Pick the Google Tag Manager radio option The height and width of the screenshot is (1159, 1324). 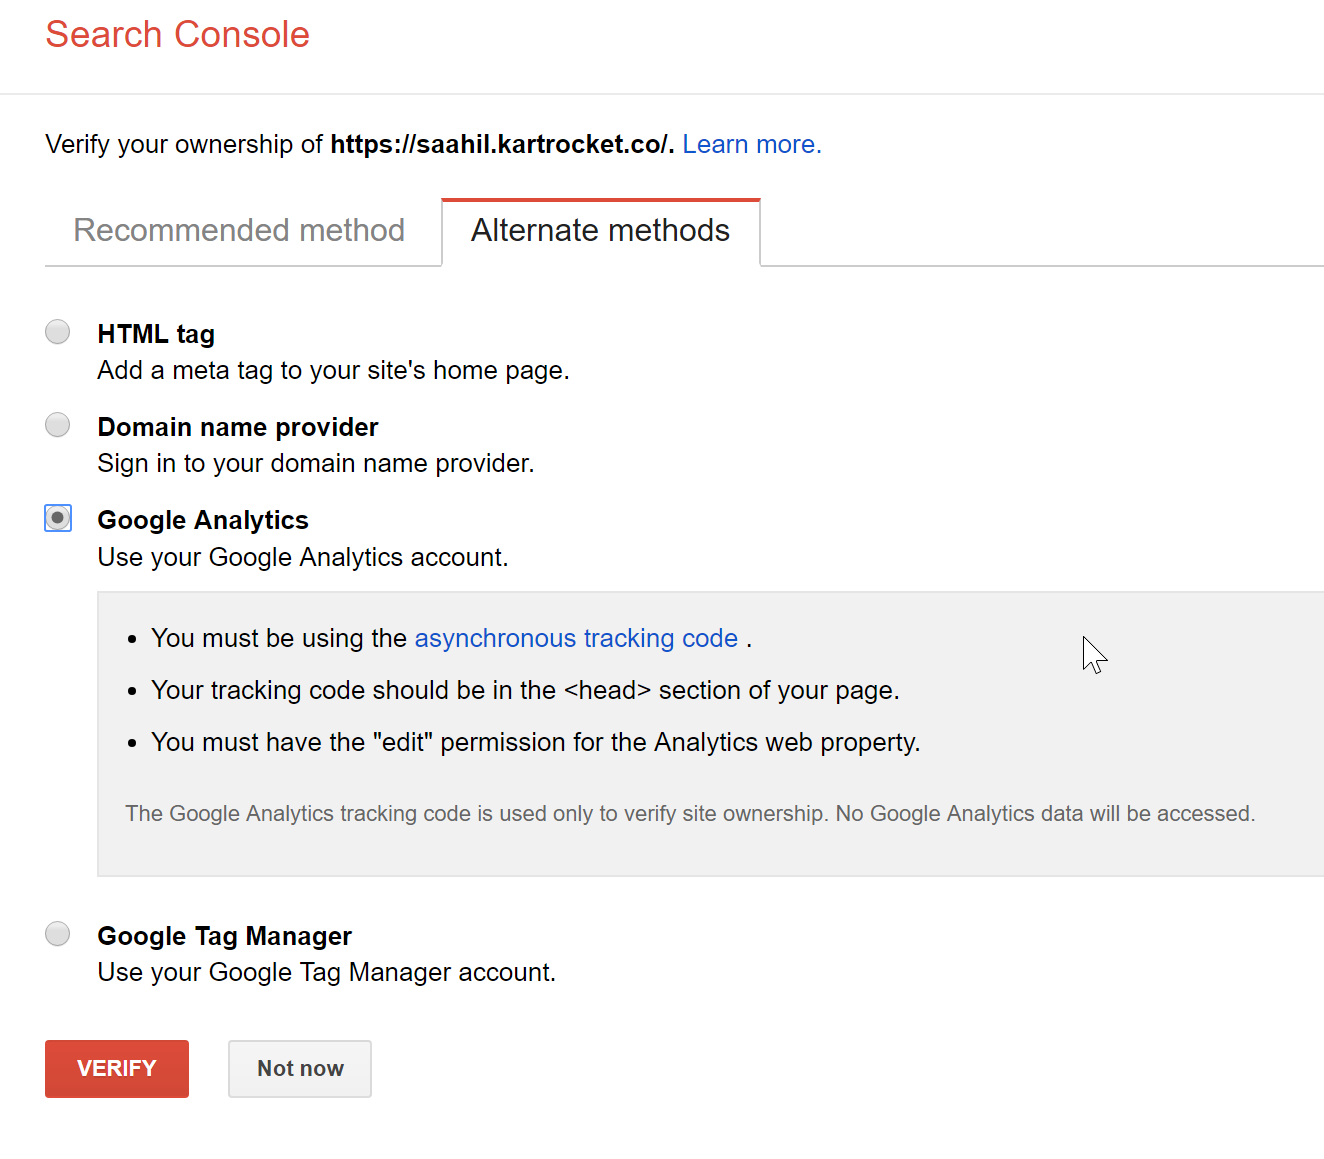(58, 934)
